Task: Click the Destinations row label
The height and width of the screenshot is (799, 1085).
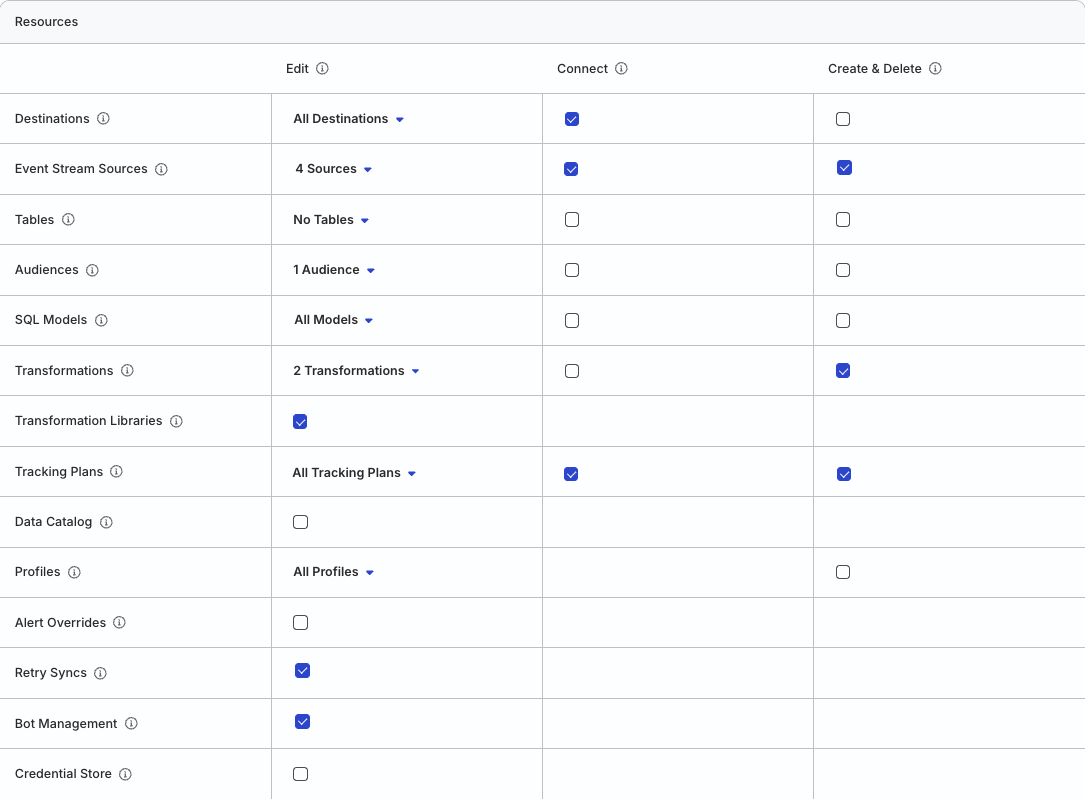Action: 52,118
